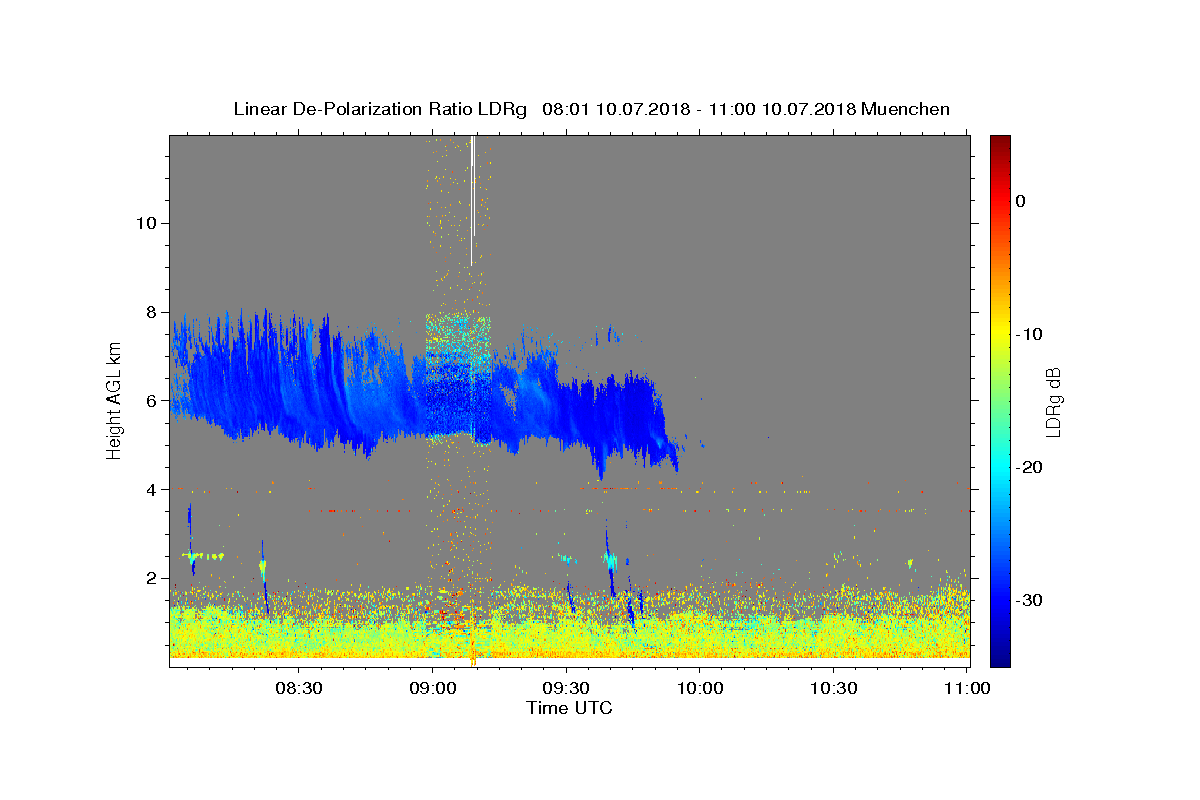Click the height tick label 8
This screenshot has width=1200, height=800.
(x=151, y=312)
